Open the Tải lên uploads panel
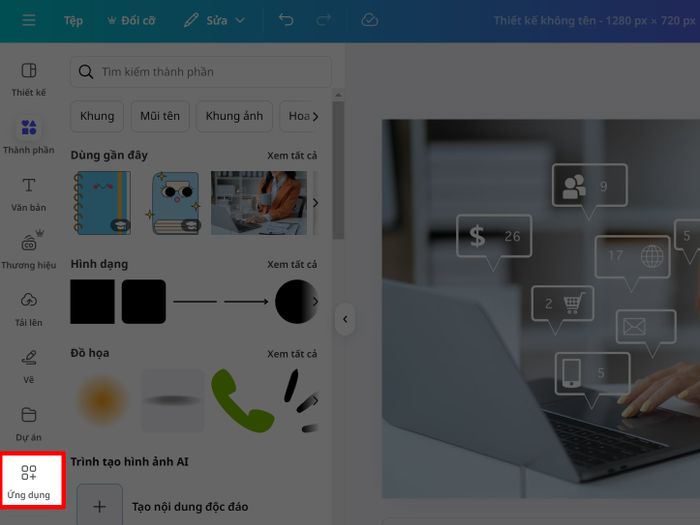Viewport: 700px width, 525px height. click(x=29, y=309)
